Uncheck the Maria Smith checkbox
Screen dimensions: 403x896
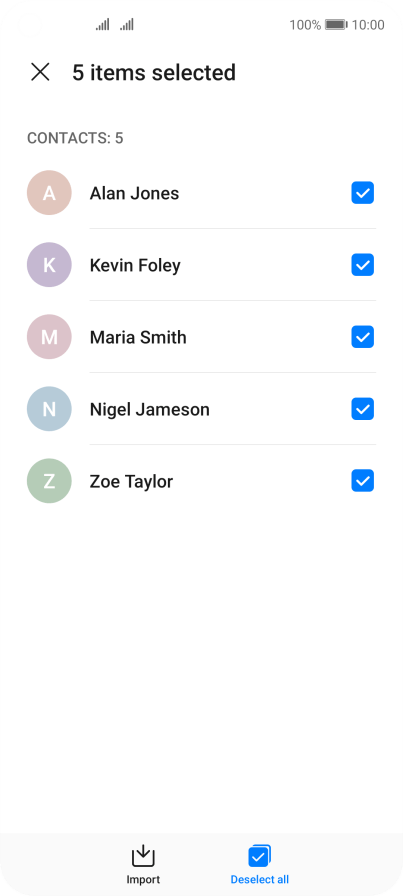coord(362,337)
